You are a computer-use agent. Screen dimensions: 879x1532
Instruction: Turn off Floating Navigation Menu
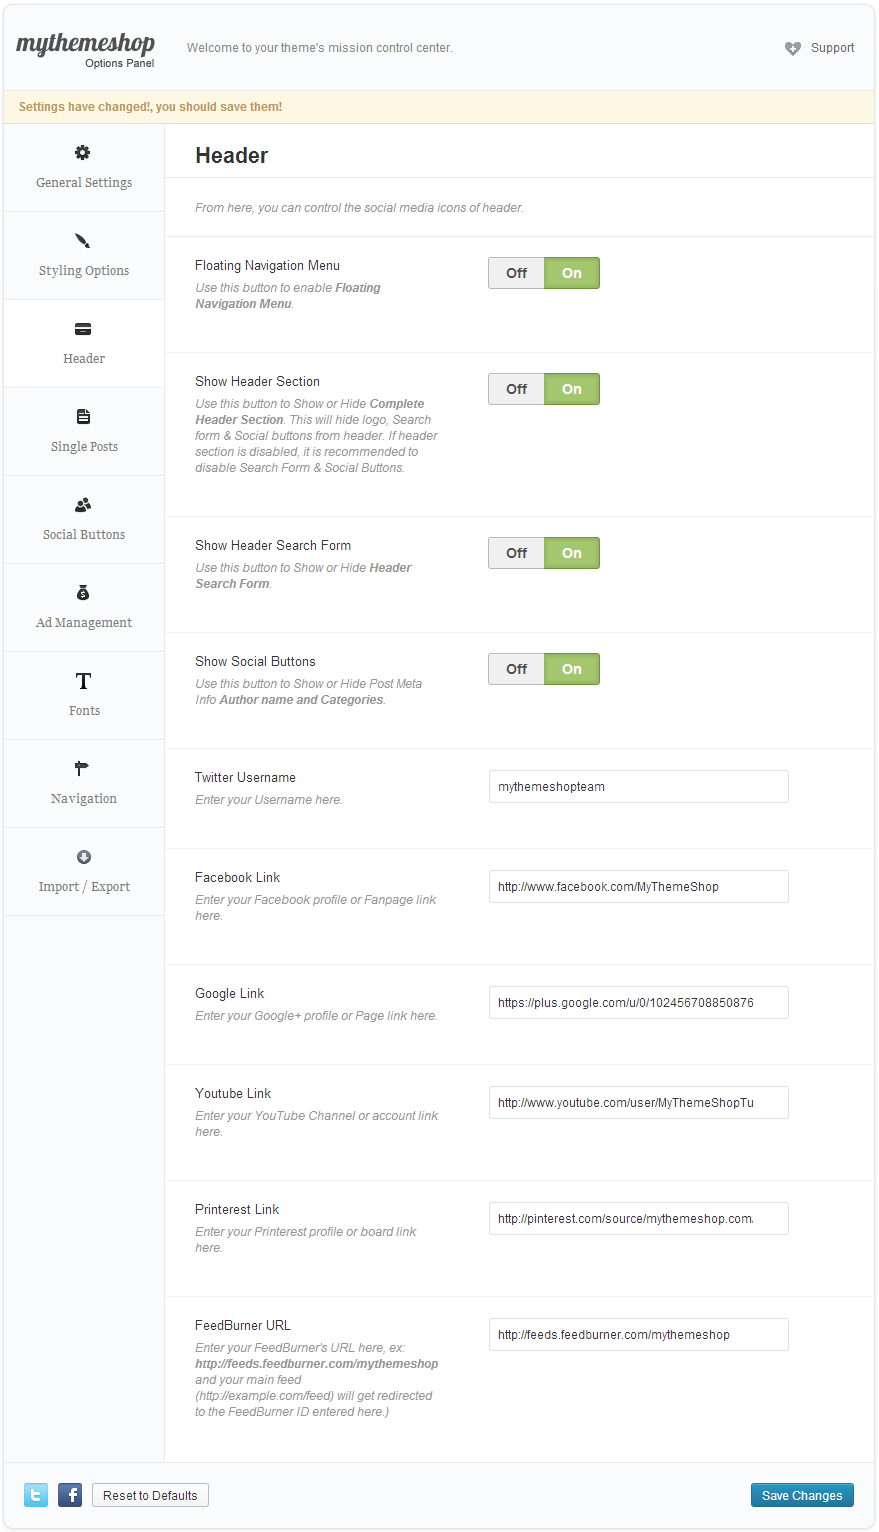click(x=516, y=273)
